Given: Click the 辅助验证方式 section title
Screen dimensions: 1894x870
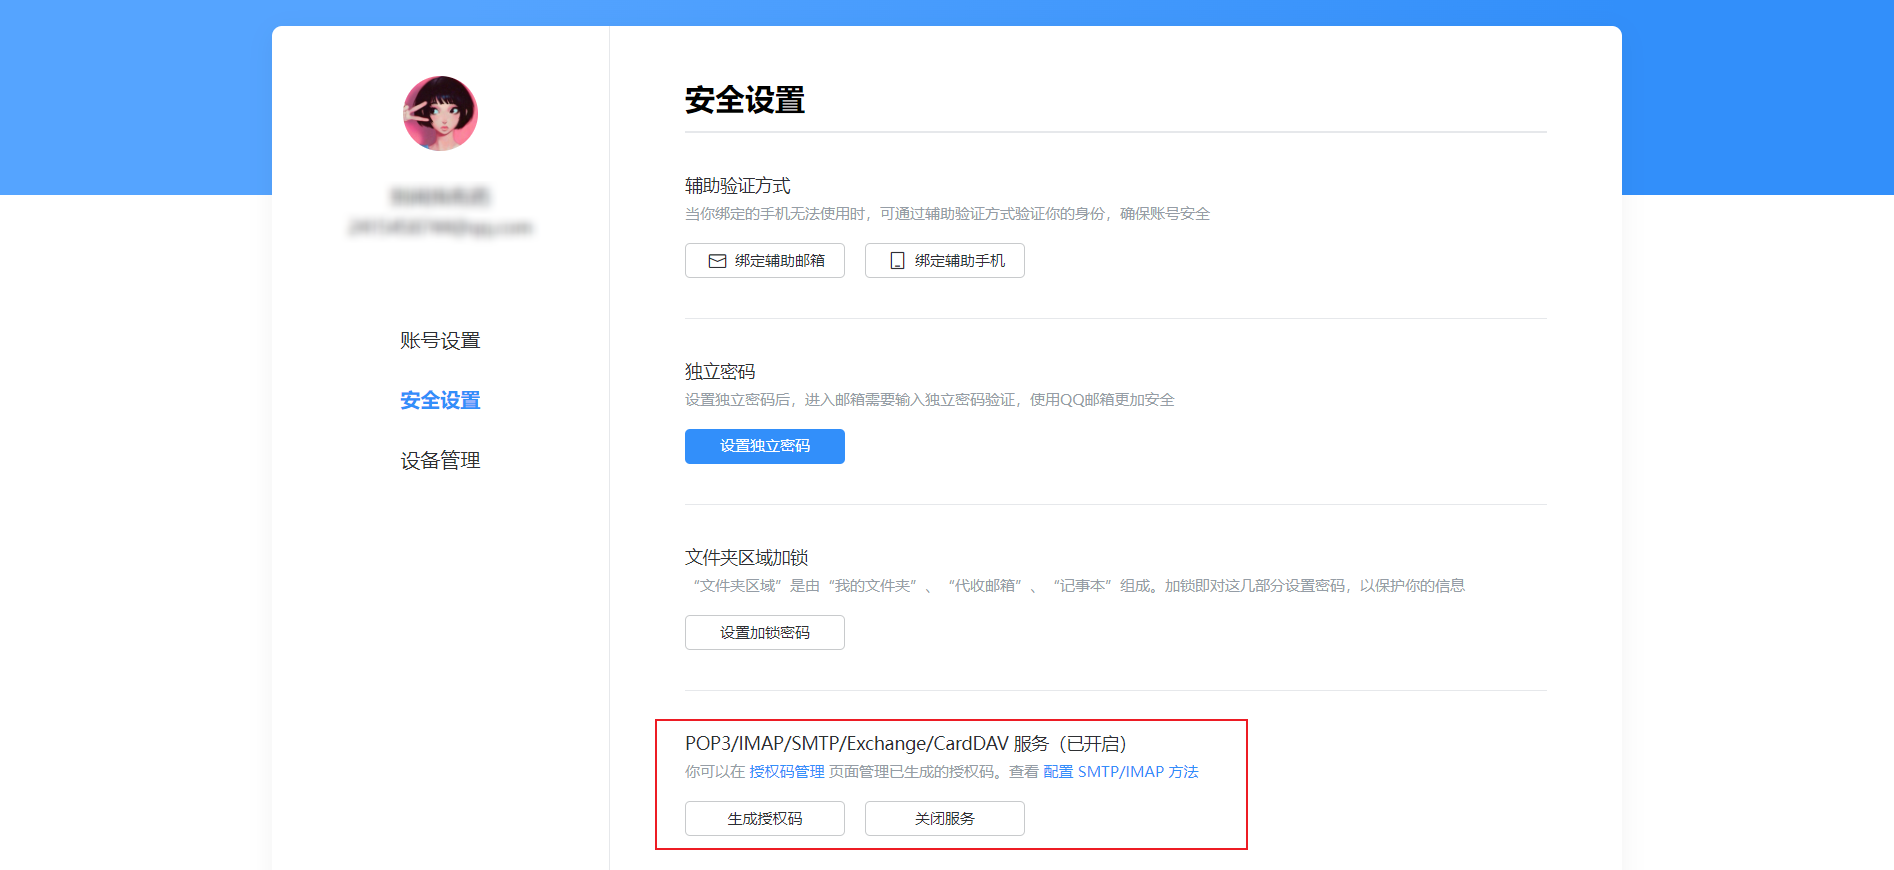Looking at the screenshot, I should pyautogui.click(x=737, y=186).
